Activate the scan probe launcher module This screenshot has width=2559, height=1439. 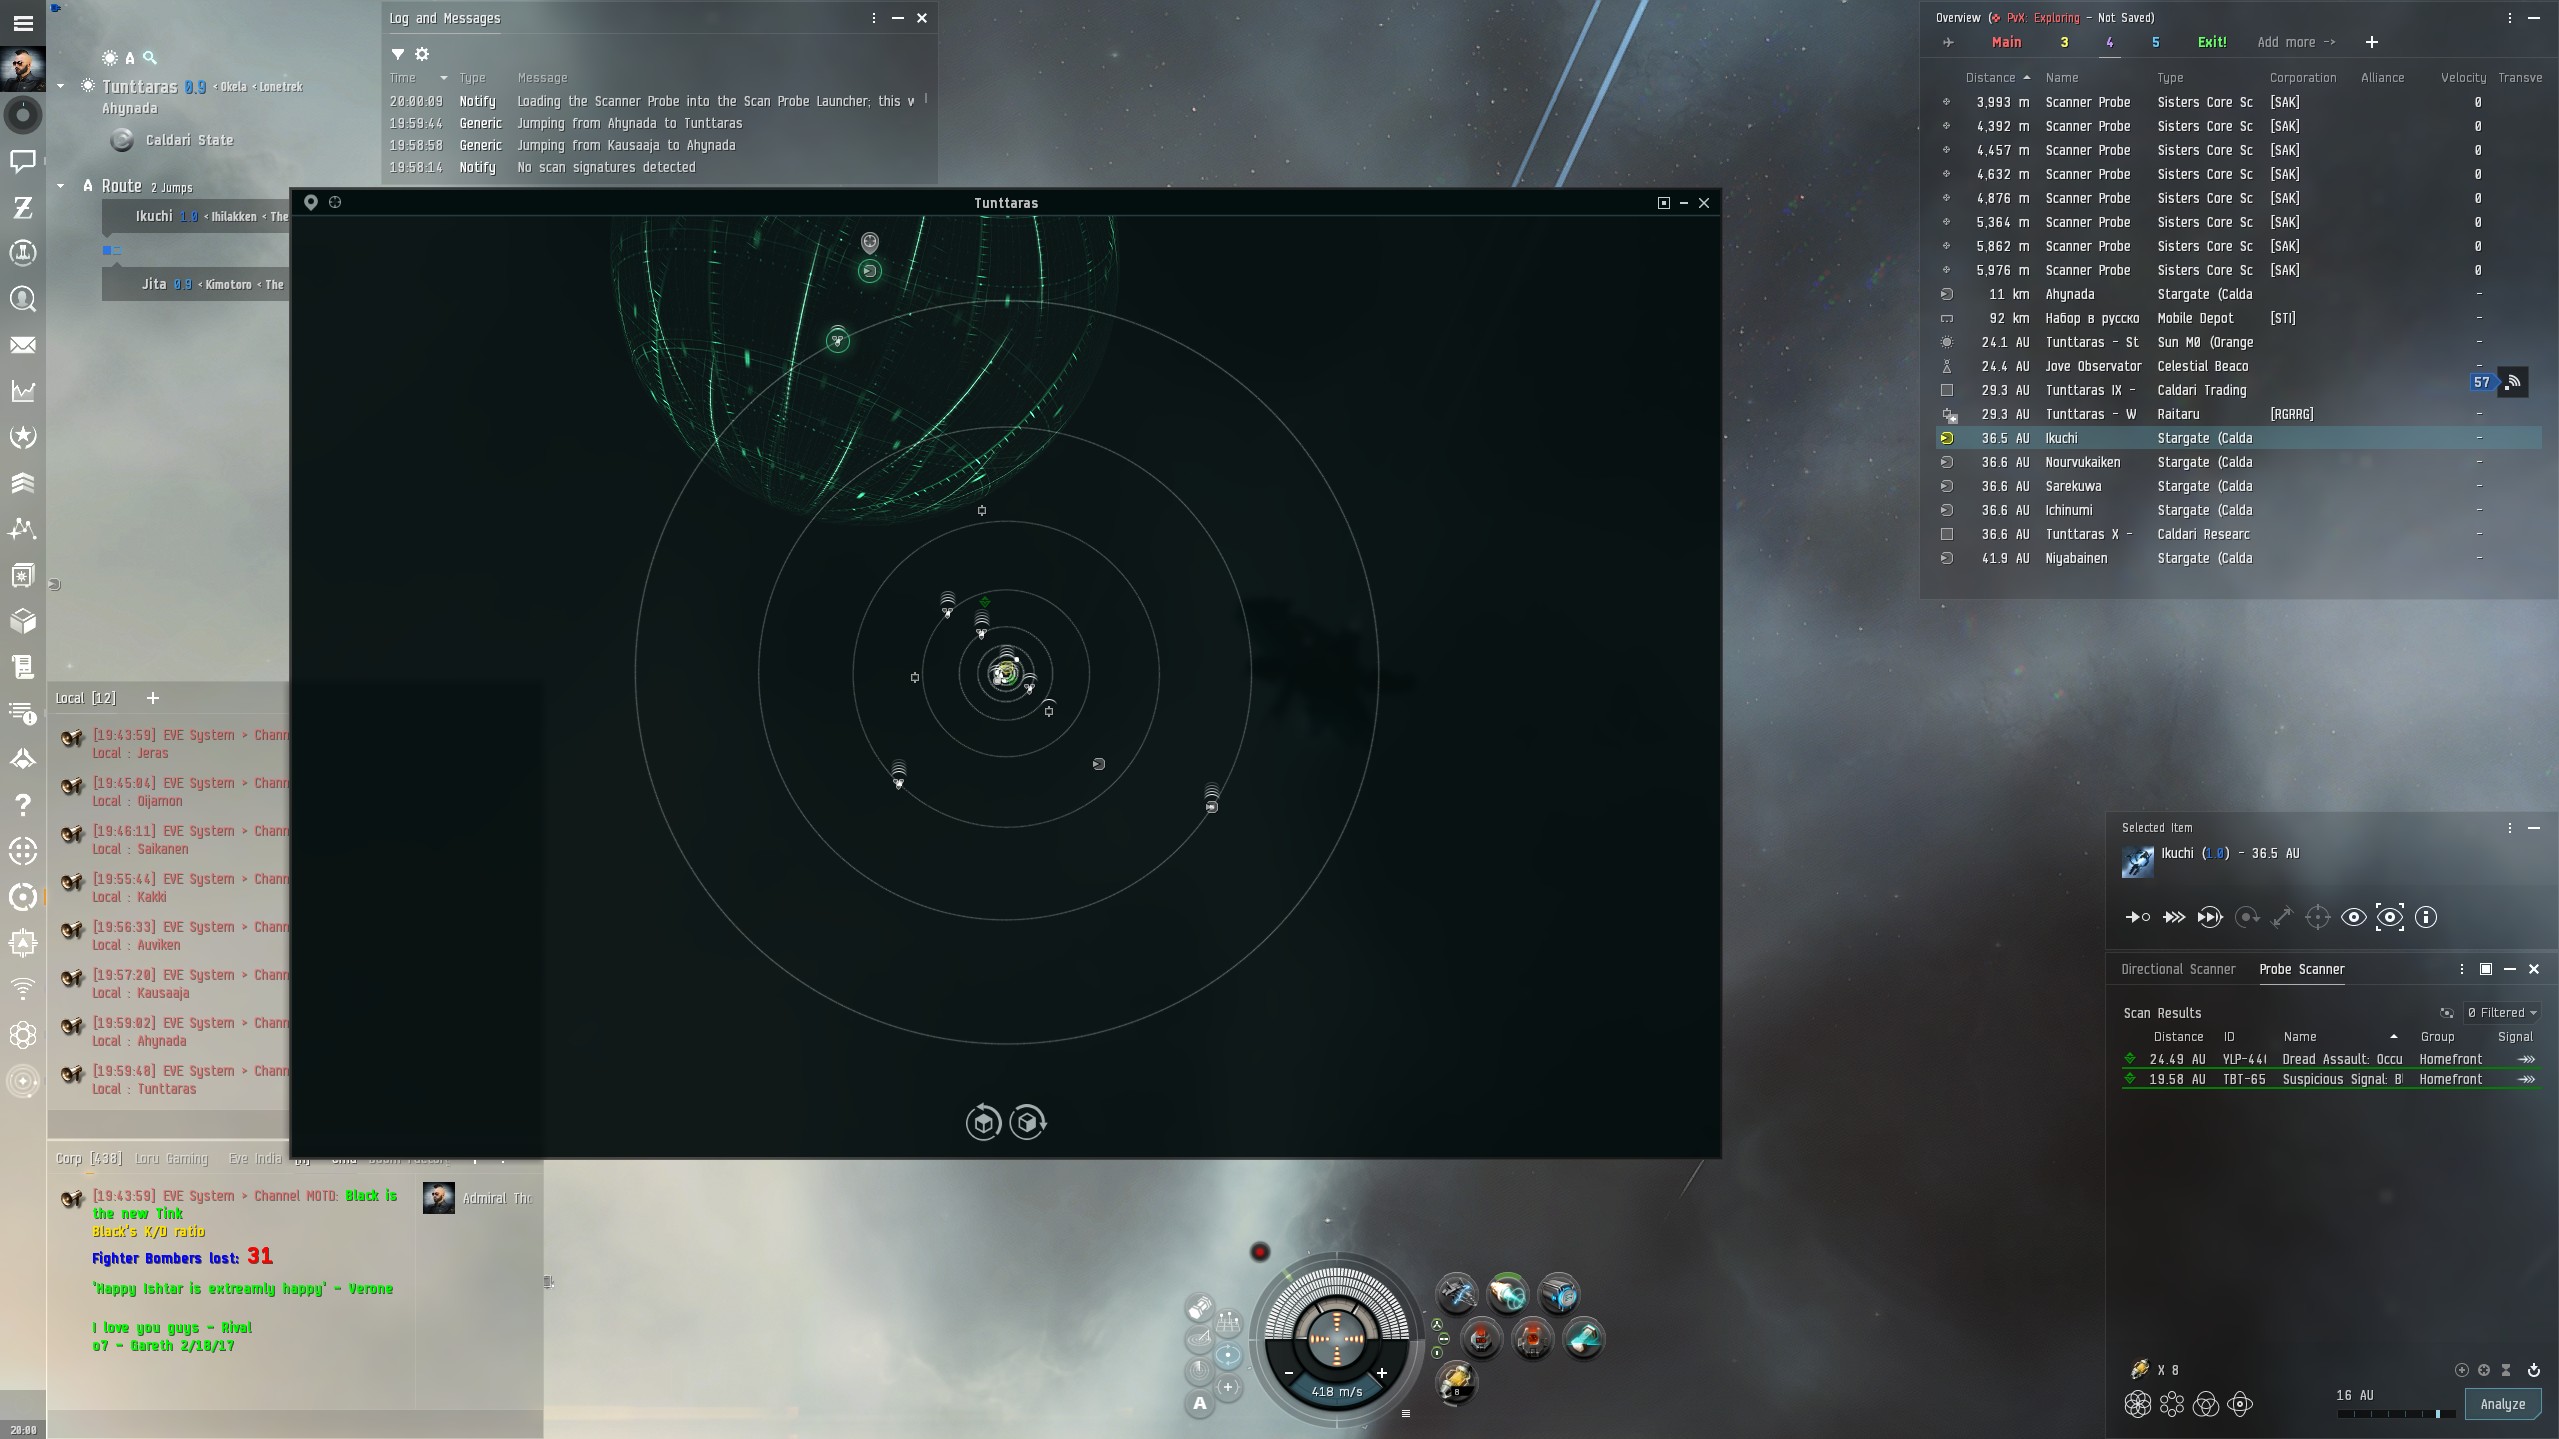1455,1380
